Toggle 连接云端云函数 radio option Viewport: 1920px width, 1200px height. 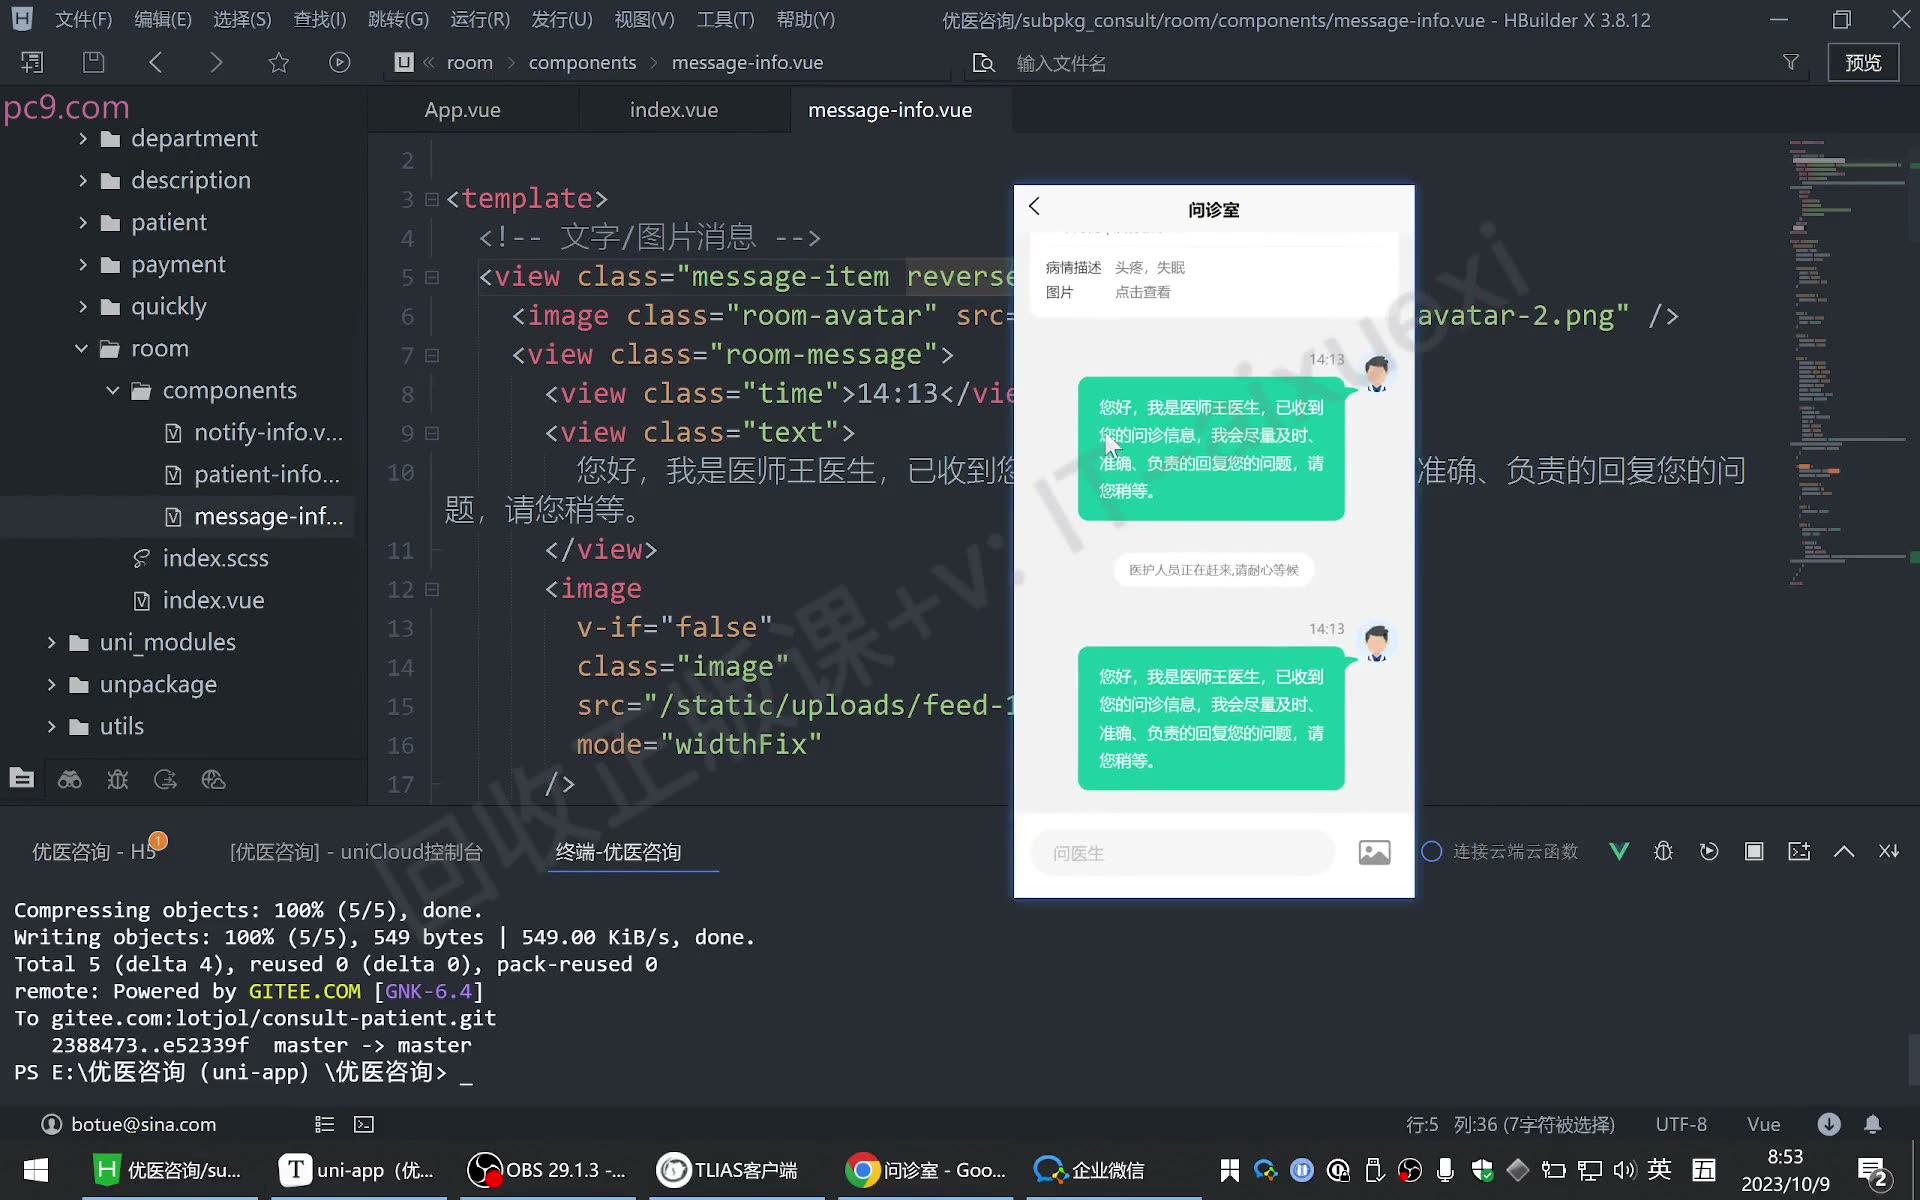(x=1432, y=851)
